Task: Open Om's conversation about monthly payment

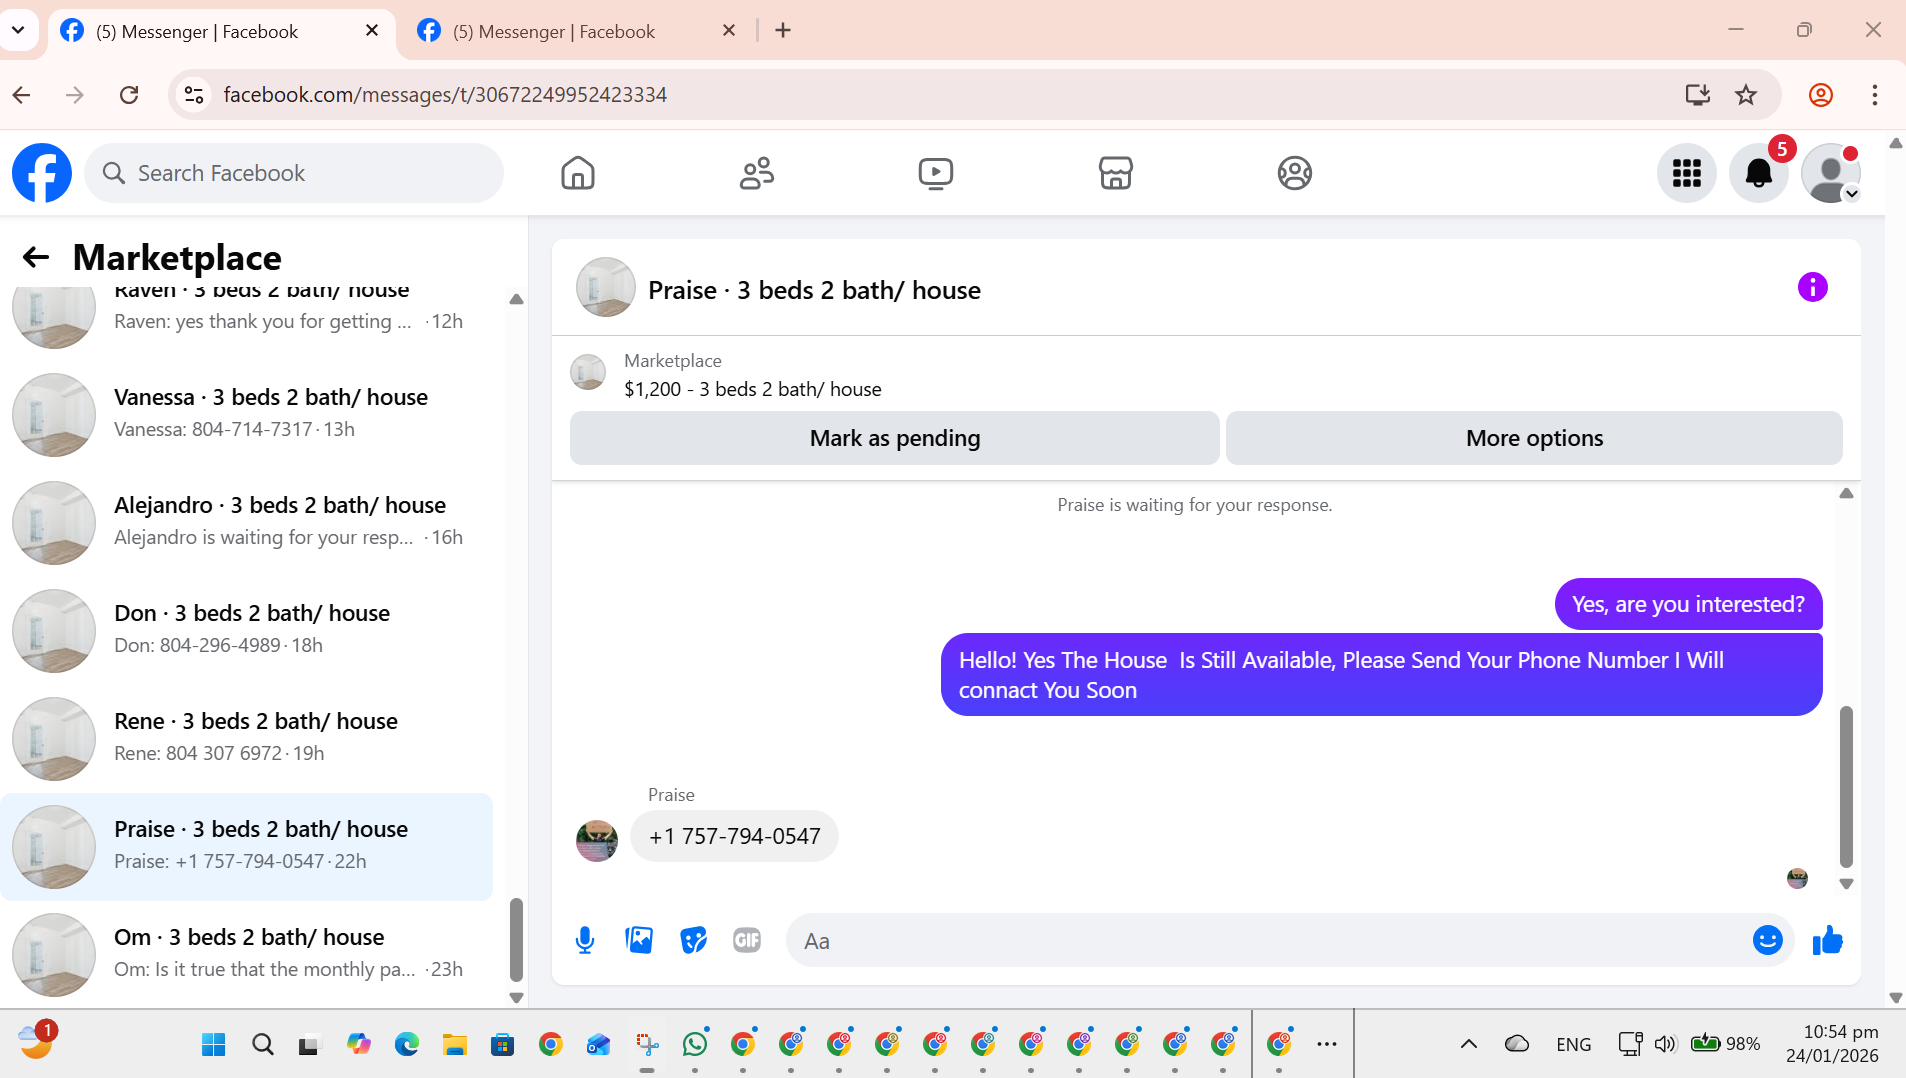Action: point(247,954)
